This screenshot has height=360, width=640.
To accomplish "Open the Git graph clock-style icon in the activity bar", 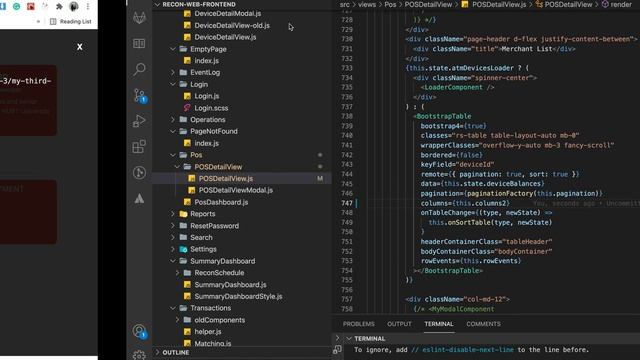I will pyautogui.click(x=139, y=173).
